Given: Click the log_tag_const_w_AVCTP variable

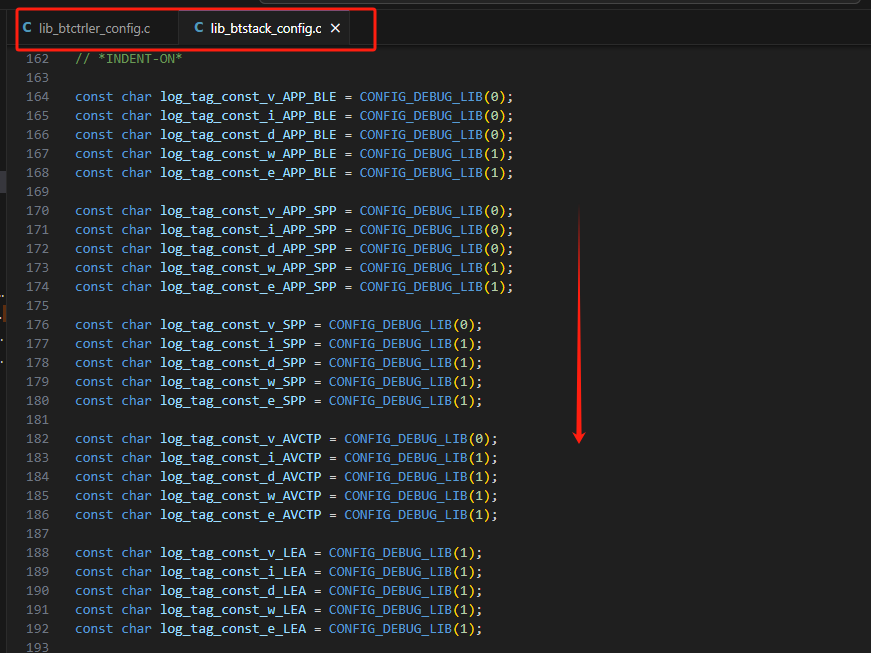Looking at the screenshot, I should [241, 496].
